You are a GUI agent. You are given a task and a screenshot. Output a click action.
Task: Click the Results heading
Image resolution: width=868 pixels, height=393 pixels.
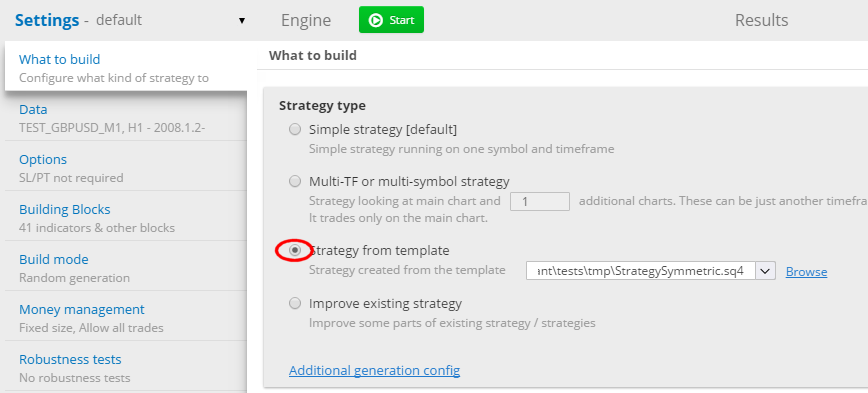pyautogui.click(x=761, y=20)
